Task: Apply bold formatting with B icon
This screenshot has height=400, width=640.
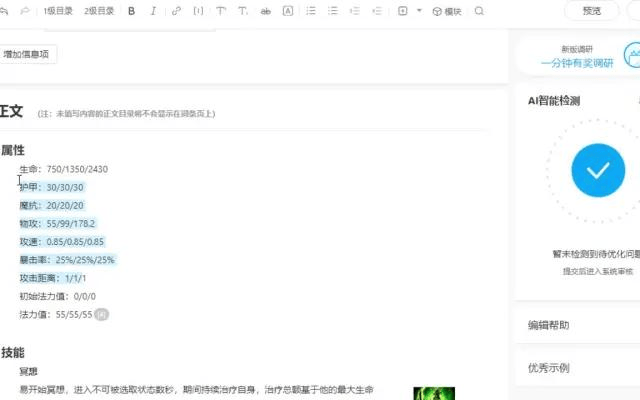Action: point(132,11)
